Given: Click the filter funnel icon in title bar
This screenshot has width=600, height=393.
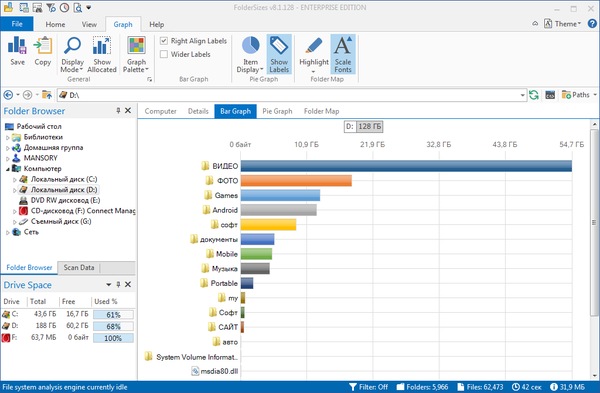Looking at the screenshot, I should click(x=51, y=7).
